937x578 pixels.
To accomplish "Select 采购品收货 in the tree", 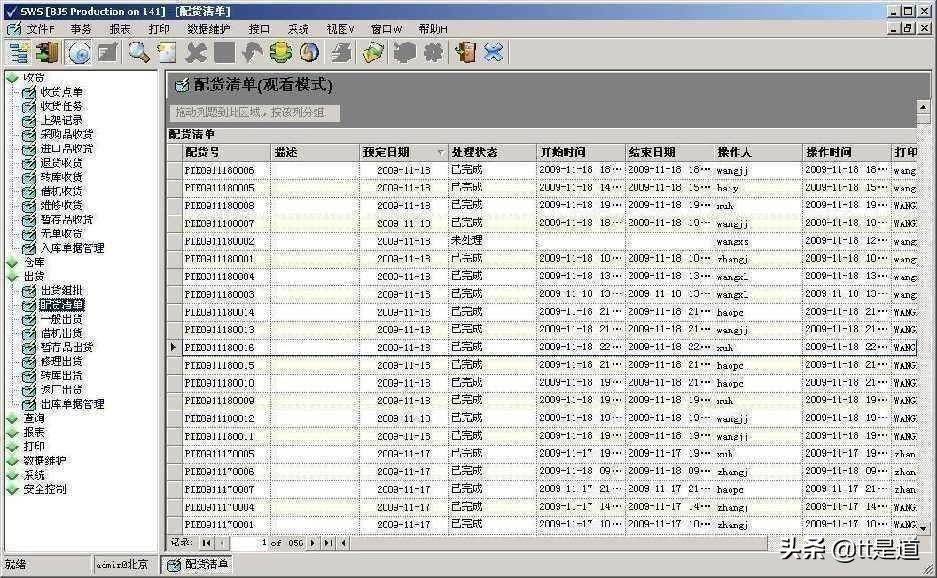I will click(67, 134).
